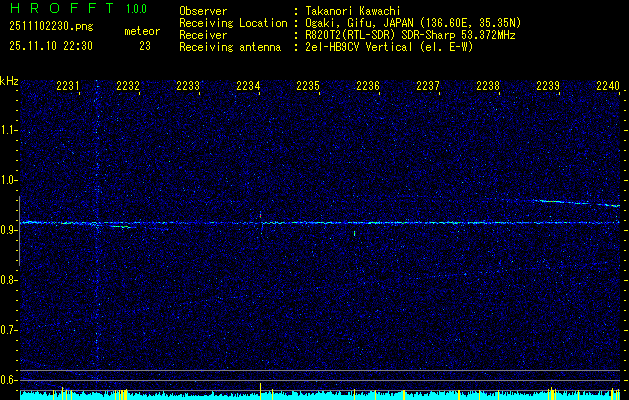The height and width of the screenshot is (400, 629).
Task: Click time marker 2234
Action: pos(248,85)
